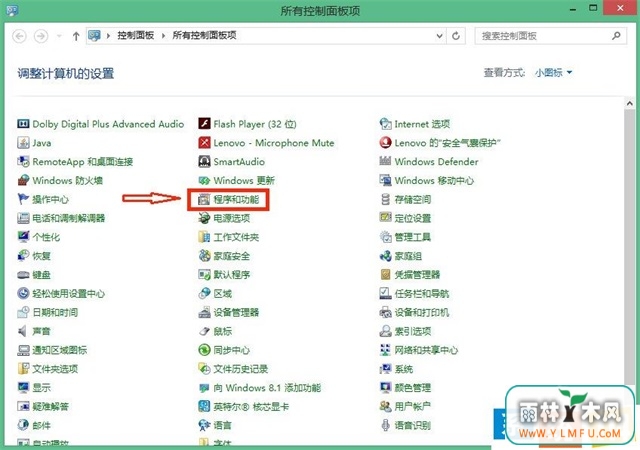640x450 pixels.
Task: Open the 恢复 link
Action: 42,256
